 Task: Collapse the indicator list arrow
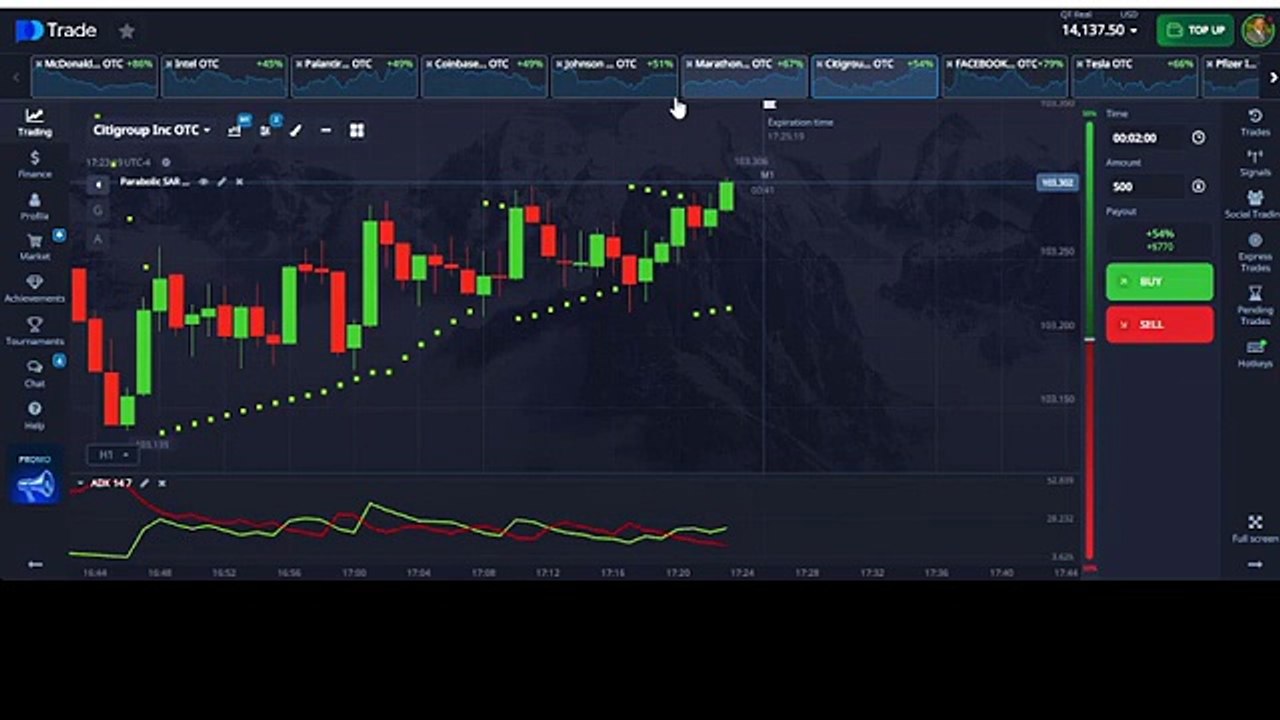[x=98, y=184]
